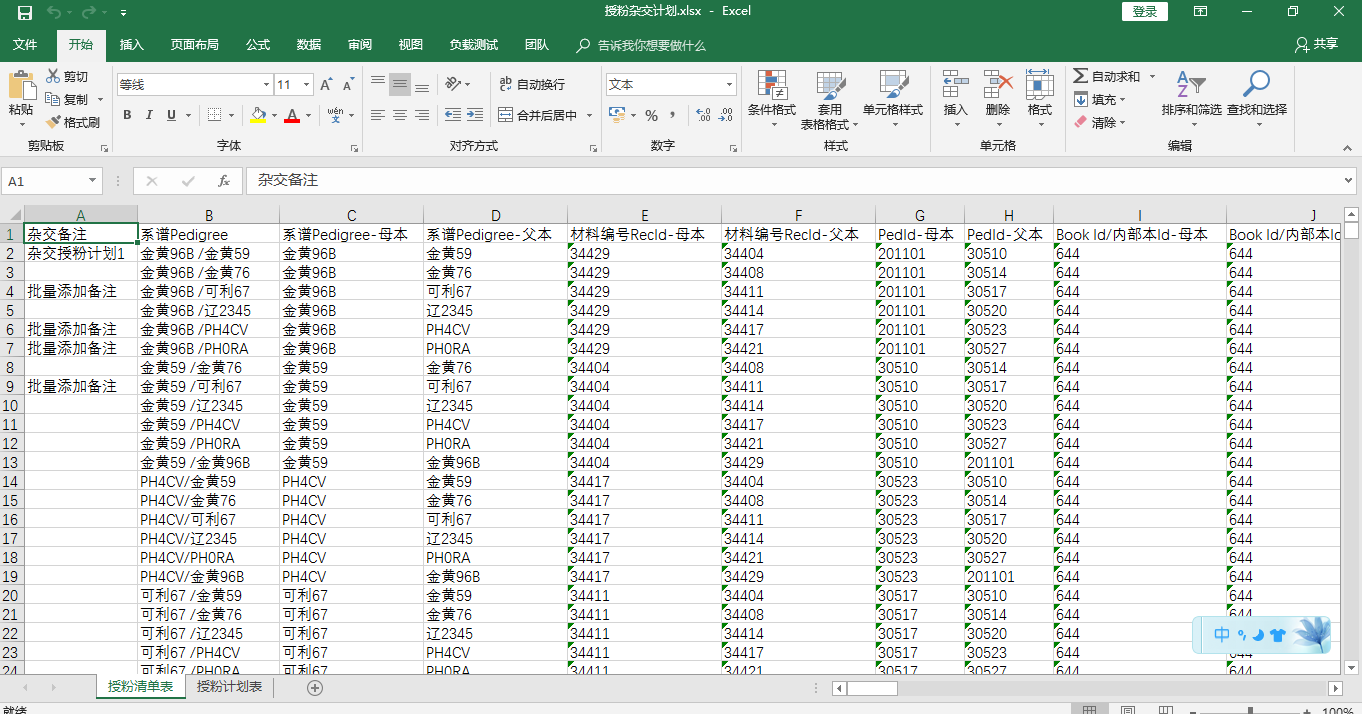Toggle Underline formatting

coord(172,115)
